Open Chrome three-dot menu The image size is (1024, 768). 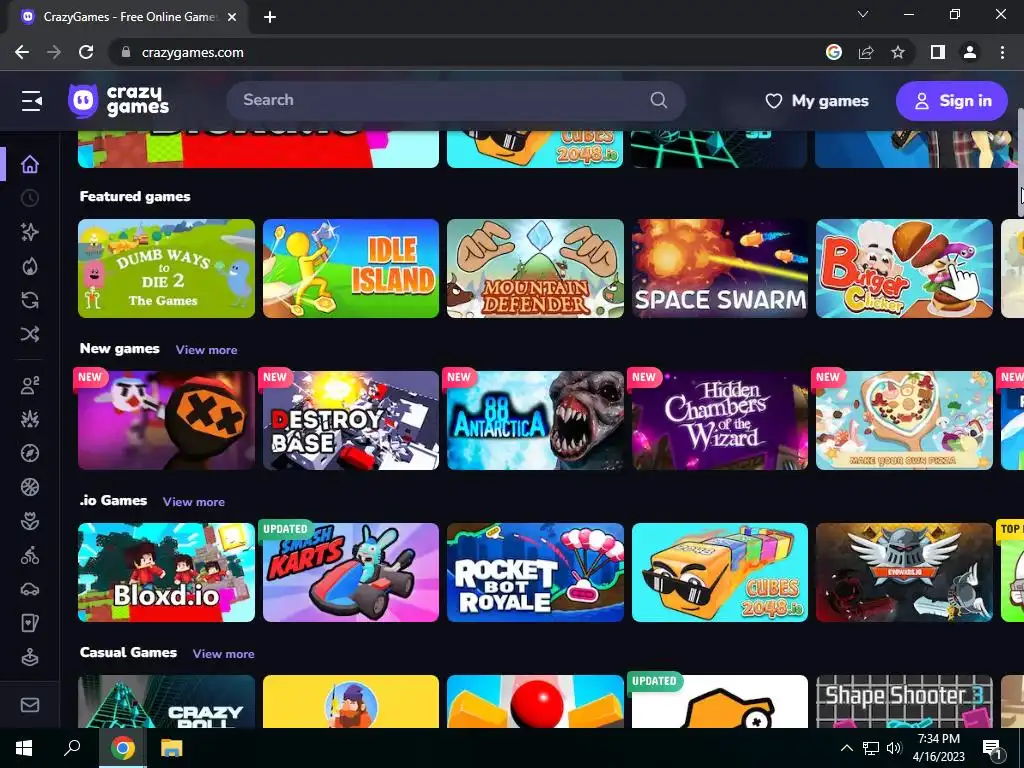[1002, 52]
